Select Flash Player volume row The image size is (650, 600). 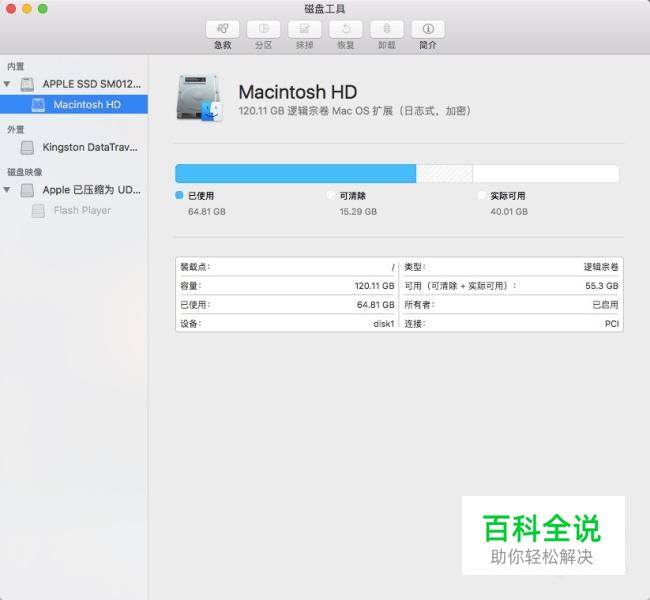pyautogui.click(x=74, y=211)
